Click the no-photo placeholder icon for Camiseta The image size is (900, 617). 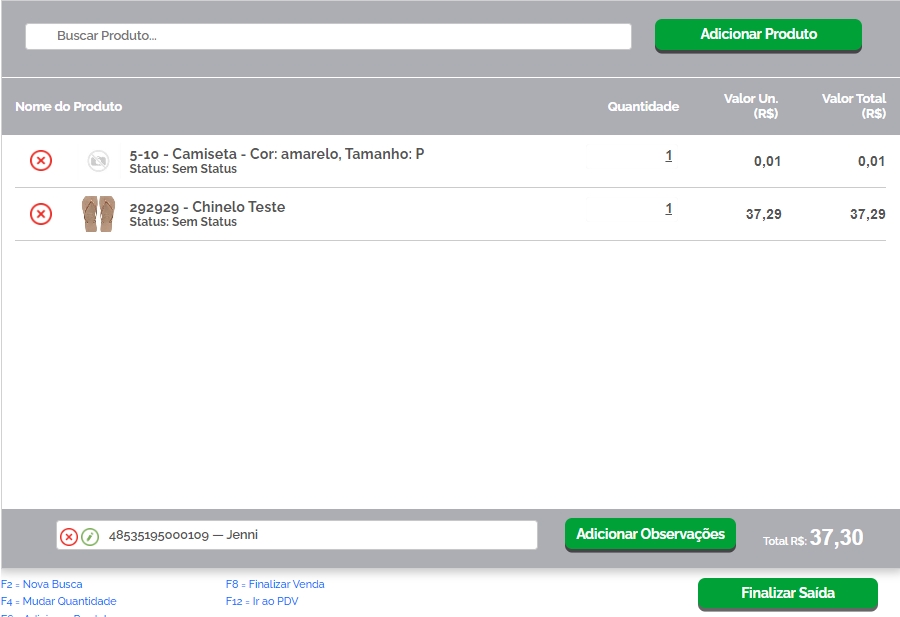coord(98,160)
